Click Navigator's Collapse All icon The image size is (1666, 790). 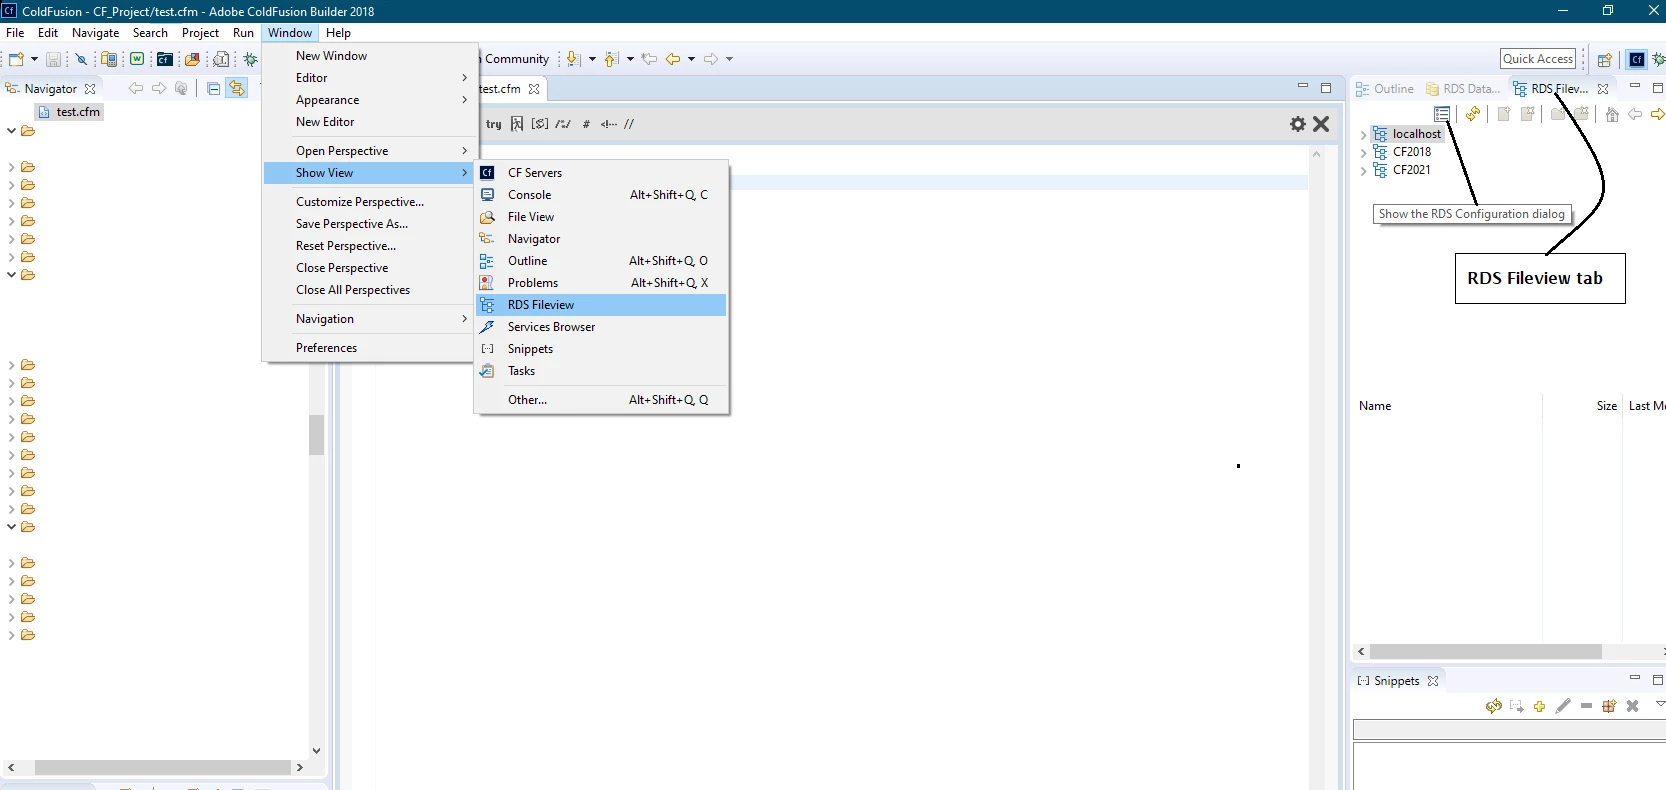click(213, 89)
